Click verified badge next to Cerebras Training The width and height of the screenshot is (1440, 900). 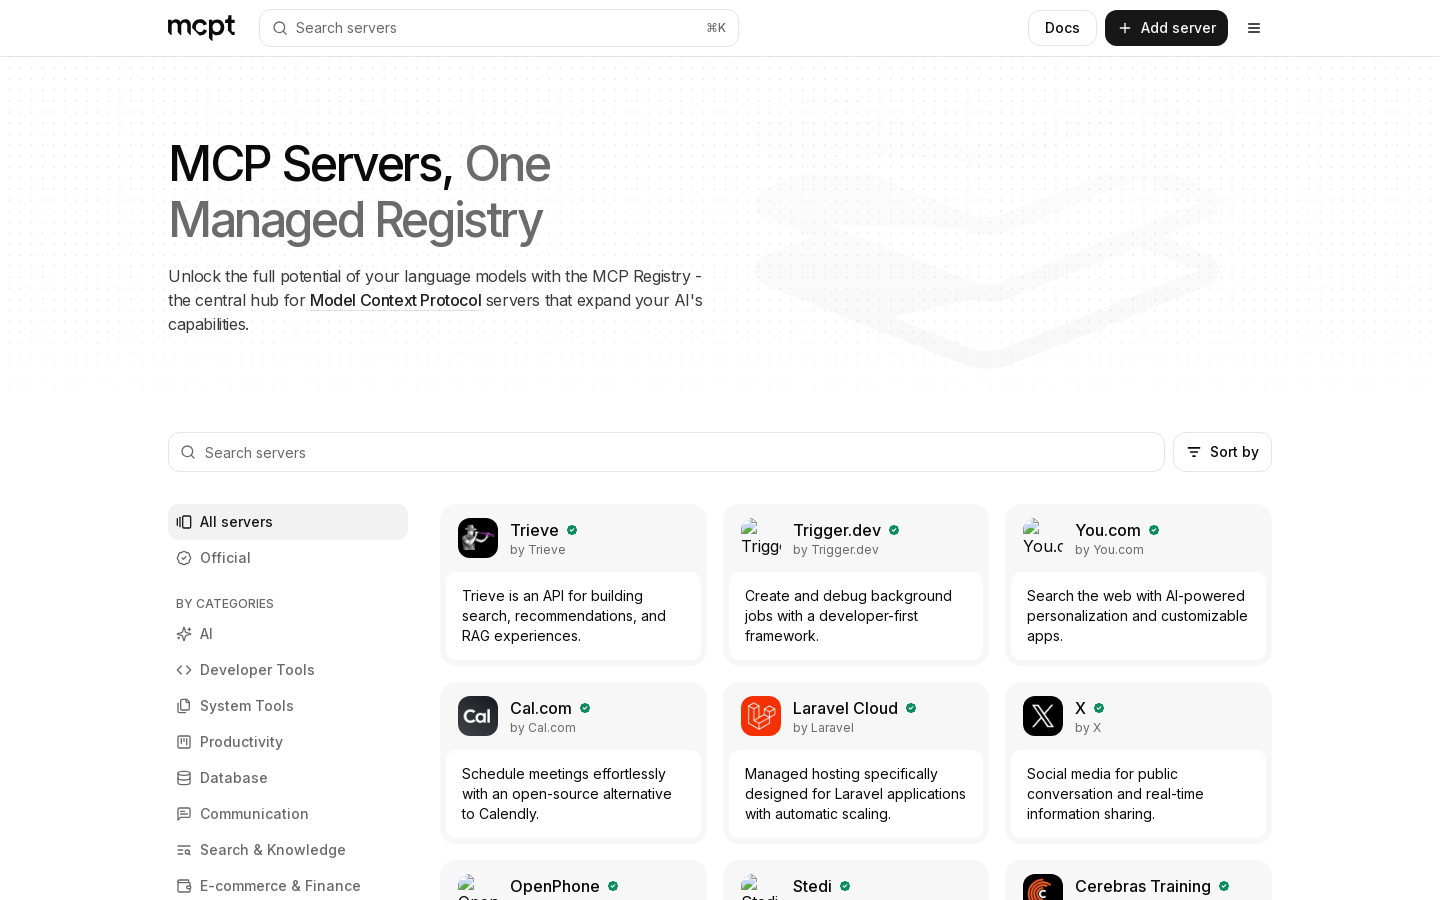(x=1224, y=886)
